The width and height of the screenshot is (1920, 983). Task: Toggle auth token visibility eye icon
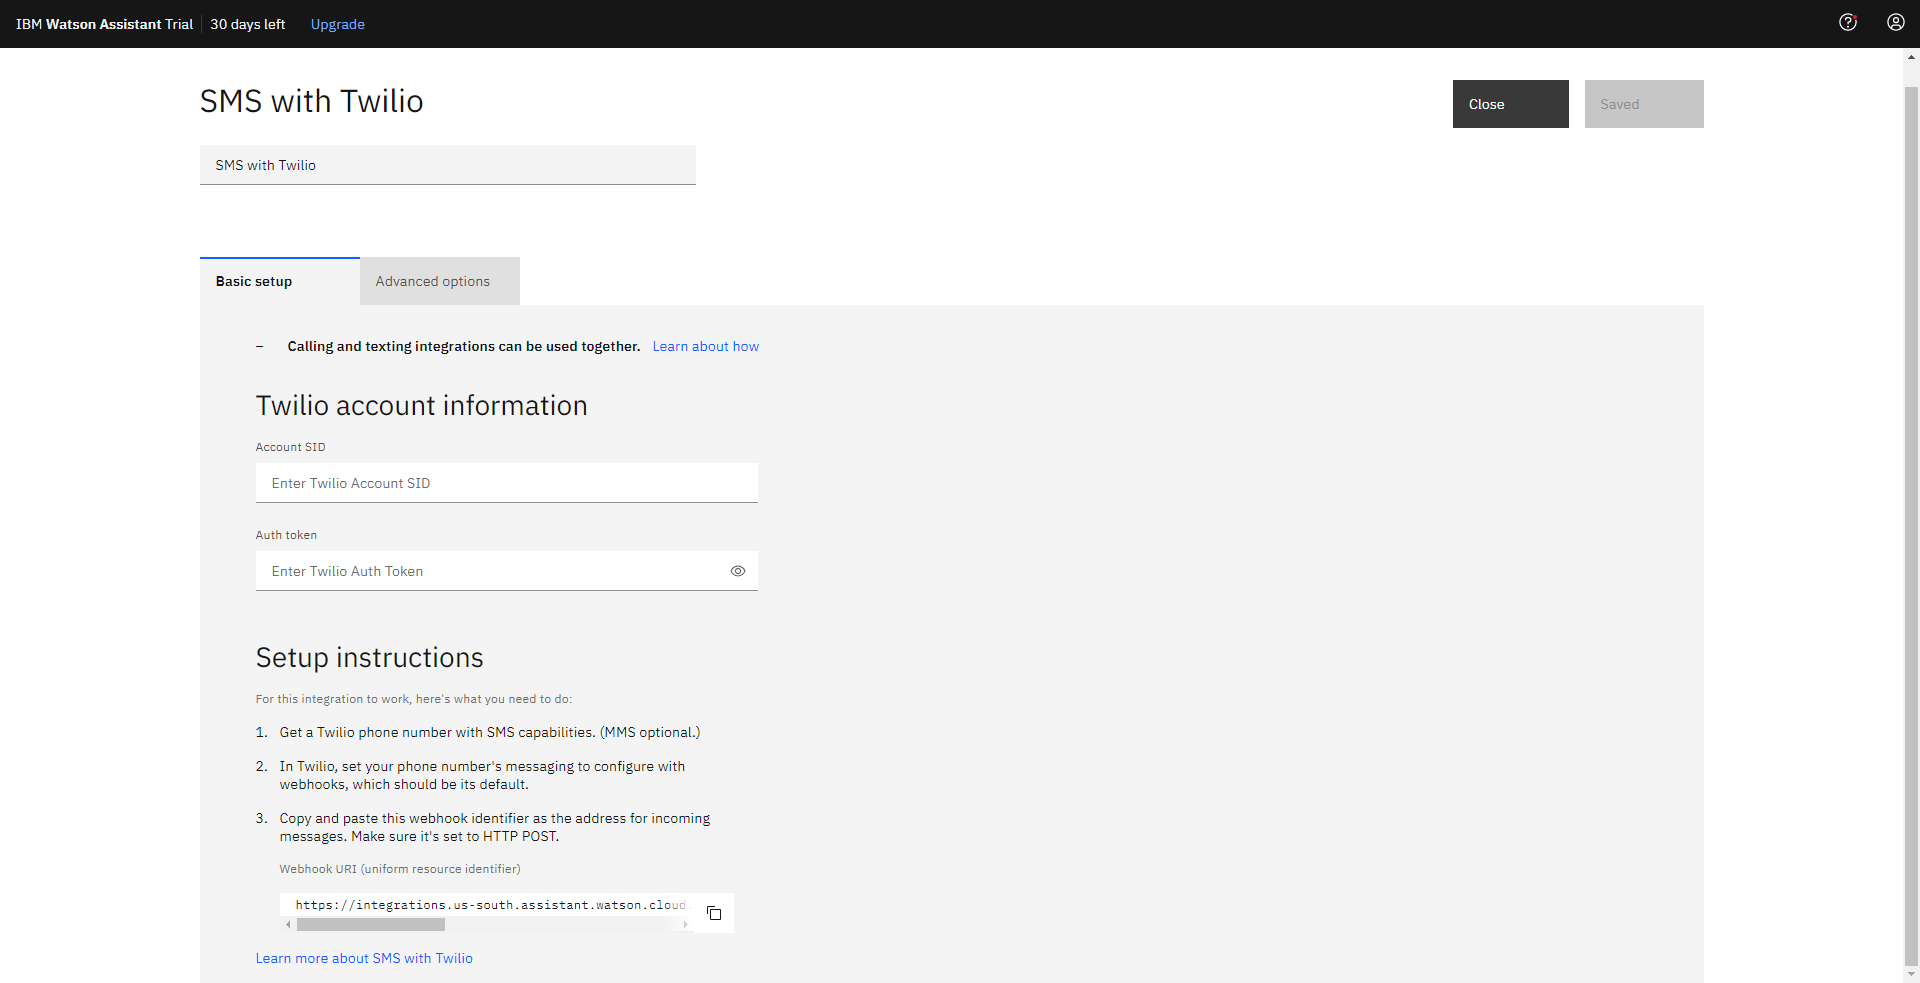click(738, 571)
